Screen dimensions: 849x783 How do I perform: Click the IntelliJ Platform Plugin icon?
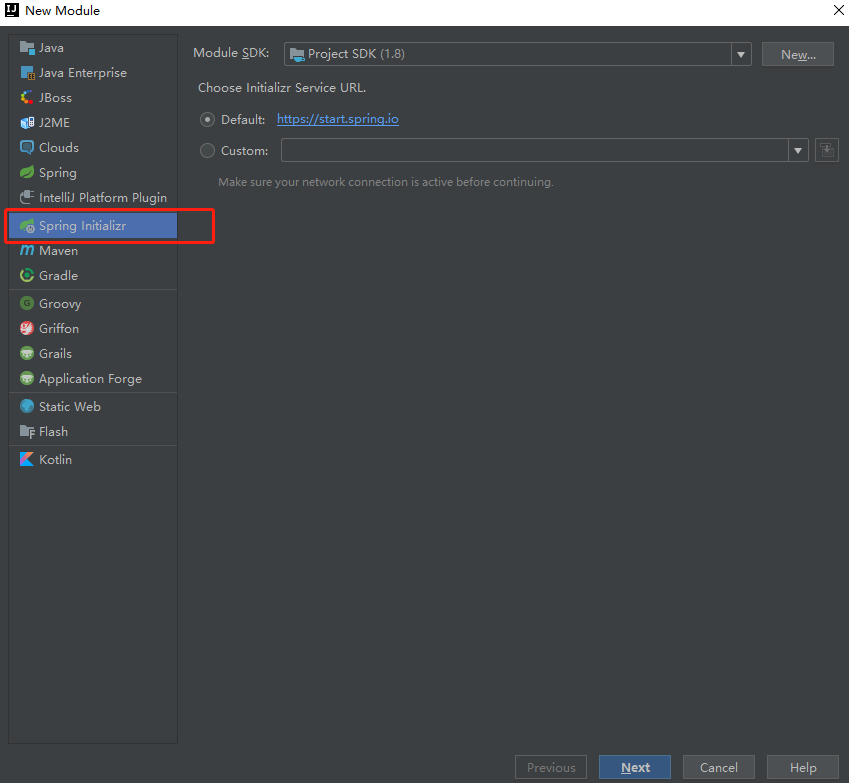pyautogui.click(x=27, y=197)
